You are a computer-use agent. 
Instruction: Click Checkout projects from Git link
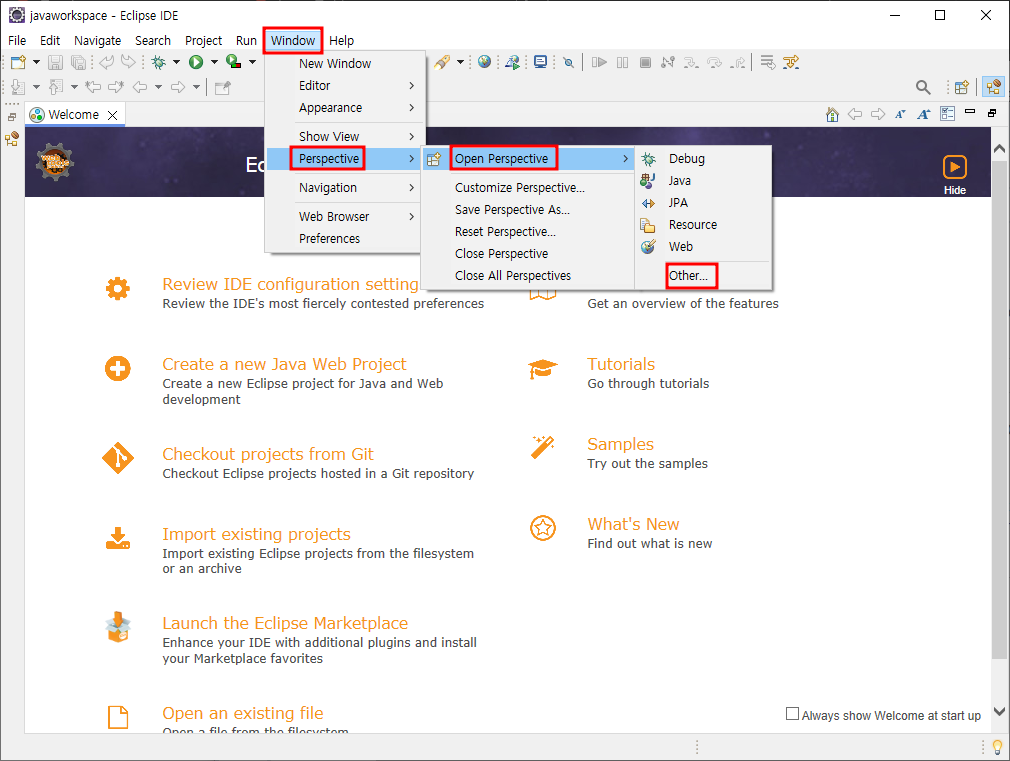click(x=268, y=454)
